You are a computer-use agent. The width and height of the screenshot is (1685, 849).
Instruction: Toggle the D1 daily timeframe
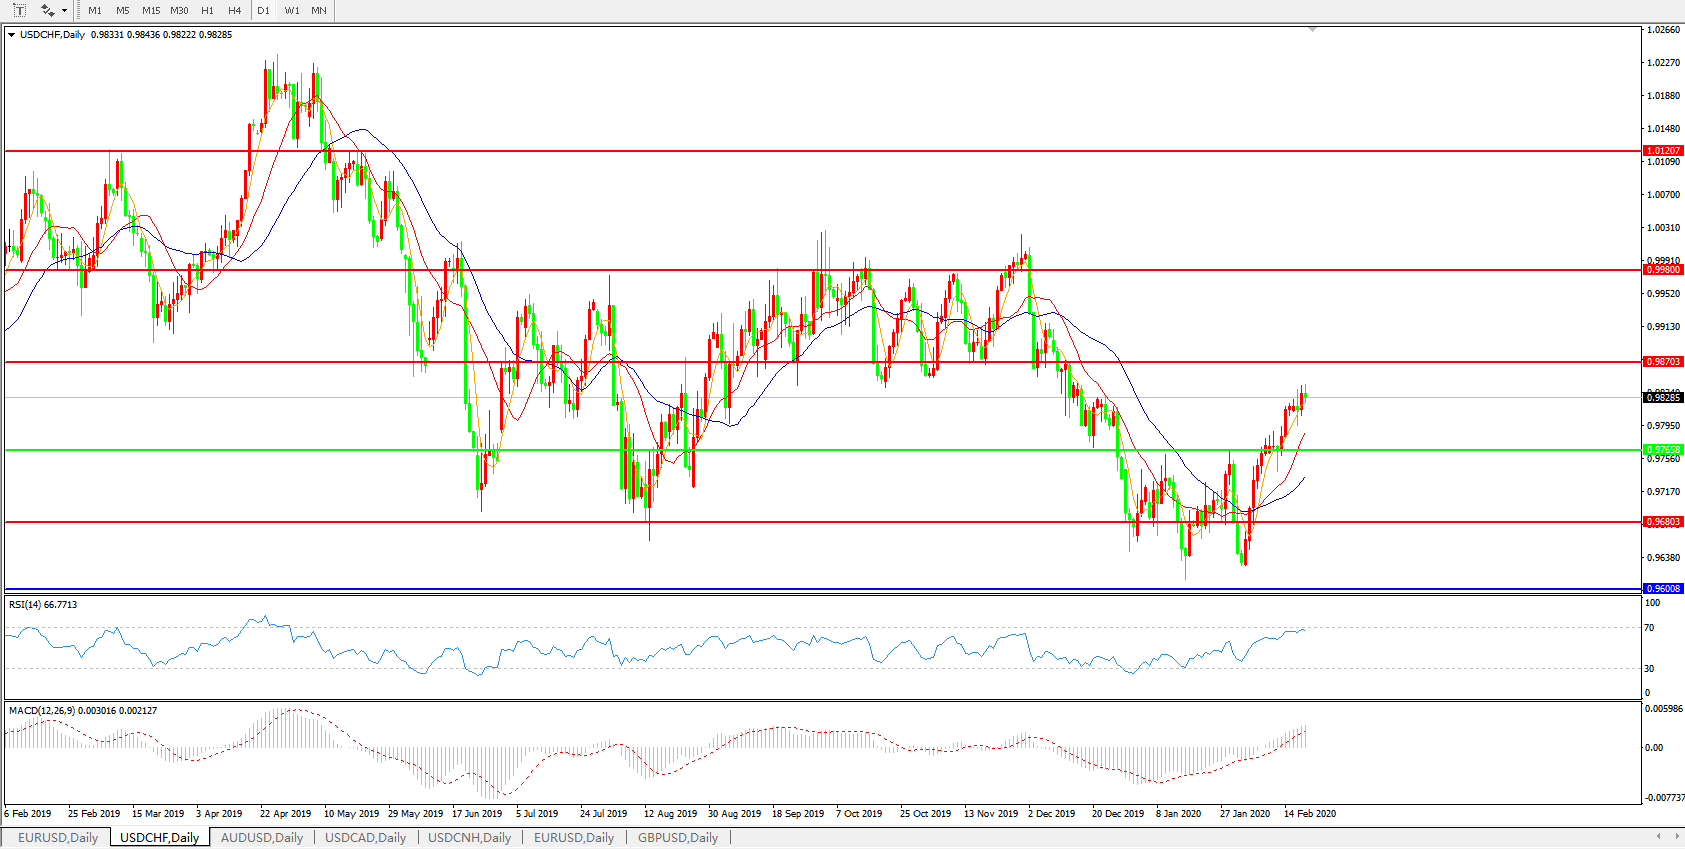[x=263, y=11]
